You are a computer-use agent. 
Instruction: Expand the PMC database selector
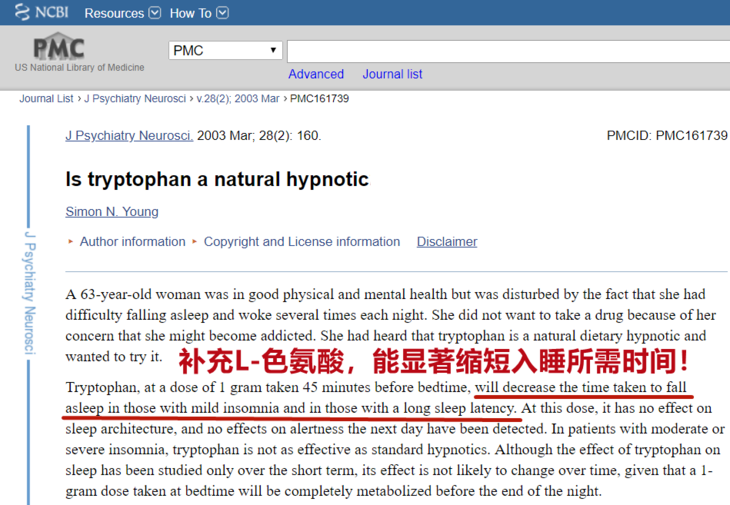point(225,50)
